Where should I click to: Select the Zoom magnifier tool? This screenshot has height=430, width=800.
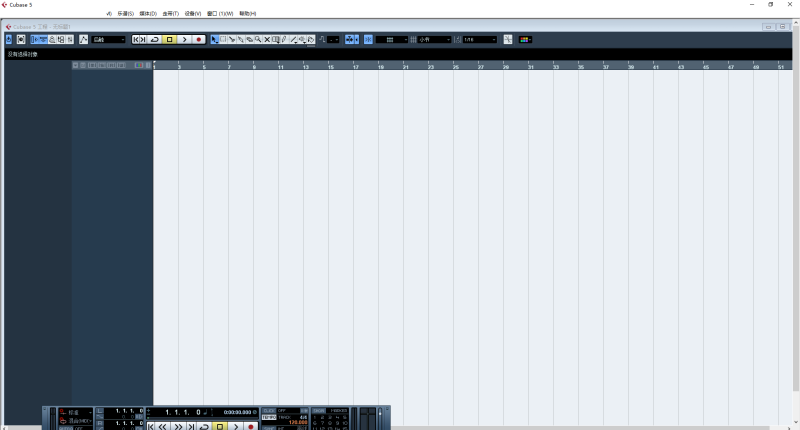point(258,39)
